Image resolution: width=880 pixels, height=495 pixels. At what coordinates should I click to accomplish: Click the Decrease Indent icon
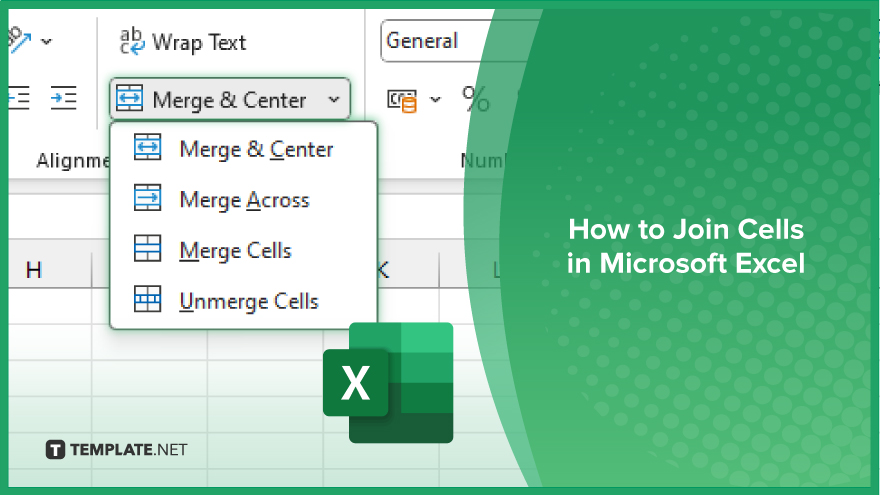tap(19, 98)
